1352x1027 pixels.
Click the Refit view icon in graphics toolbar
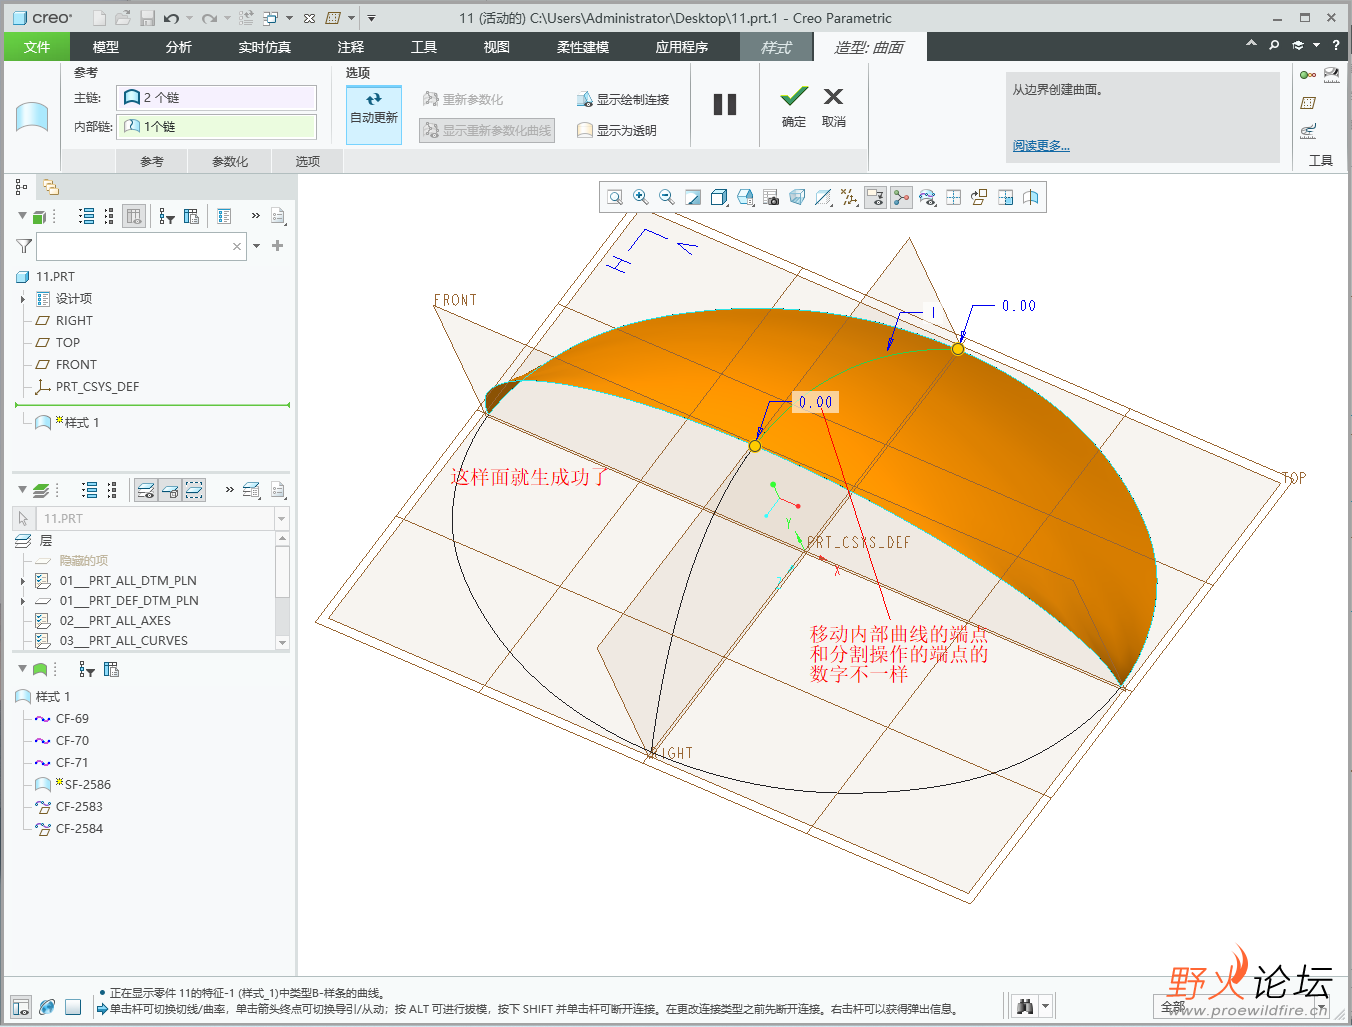(615, 198)
